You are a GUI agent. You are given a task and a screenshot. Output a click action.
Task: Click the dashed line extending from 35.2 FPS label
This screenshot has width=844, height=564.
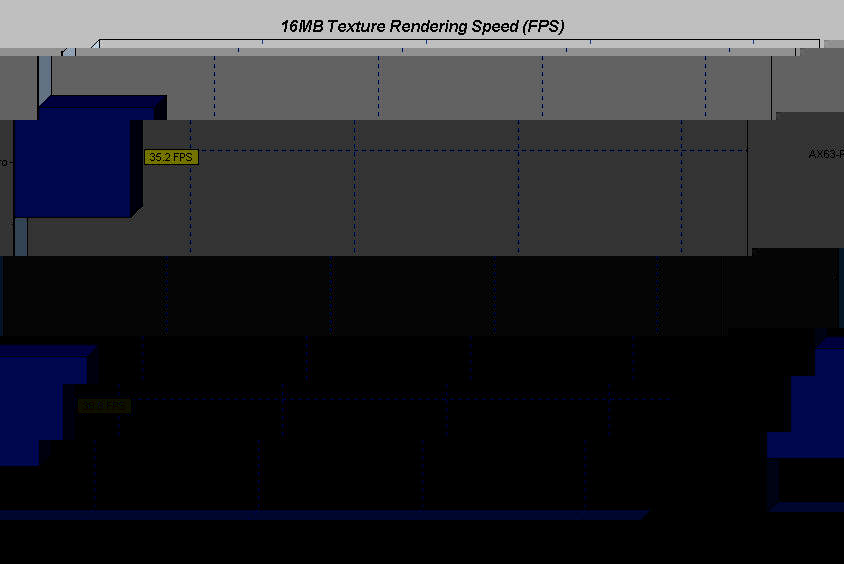tap(450, 150)
